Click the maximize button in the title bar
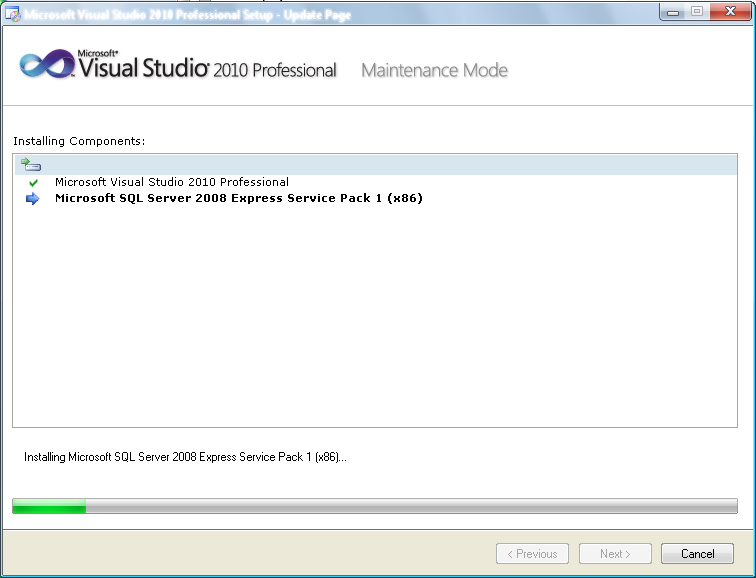 tap(697, 12)
